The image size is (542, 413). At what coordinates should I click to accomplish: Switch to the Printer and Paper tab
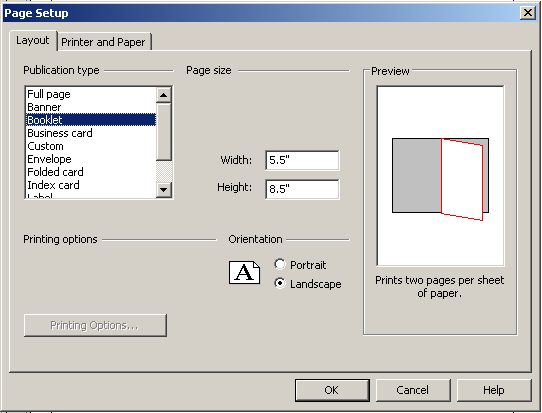point(103,42)
